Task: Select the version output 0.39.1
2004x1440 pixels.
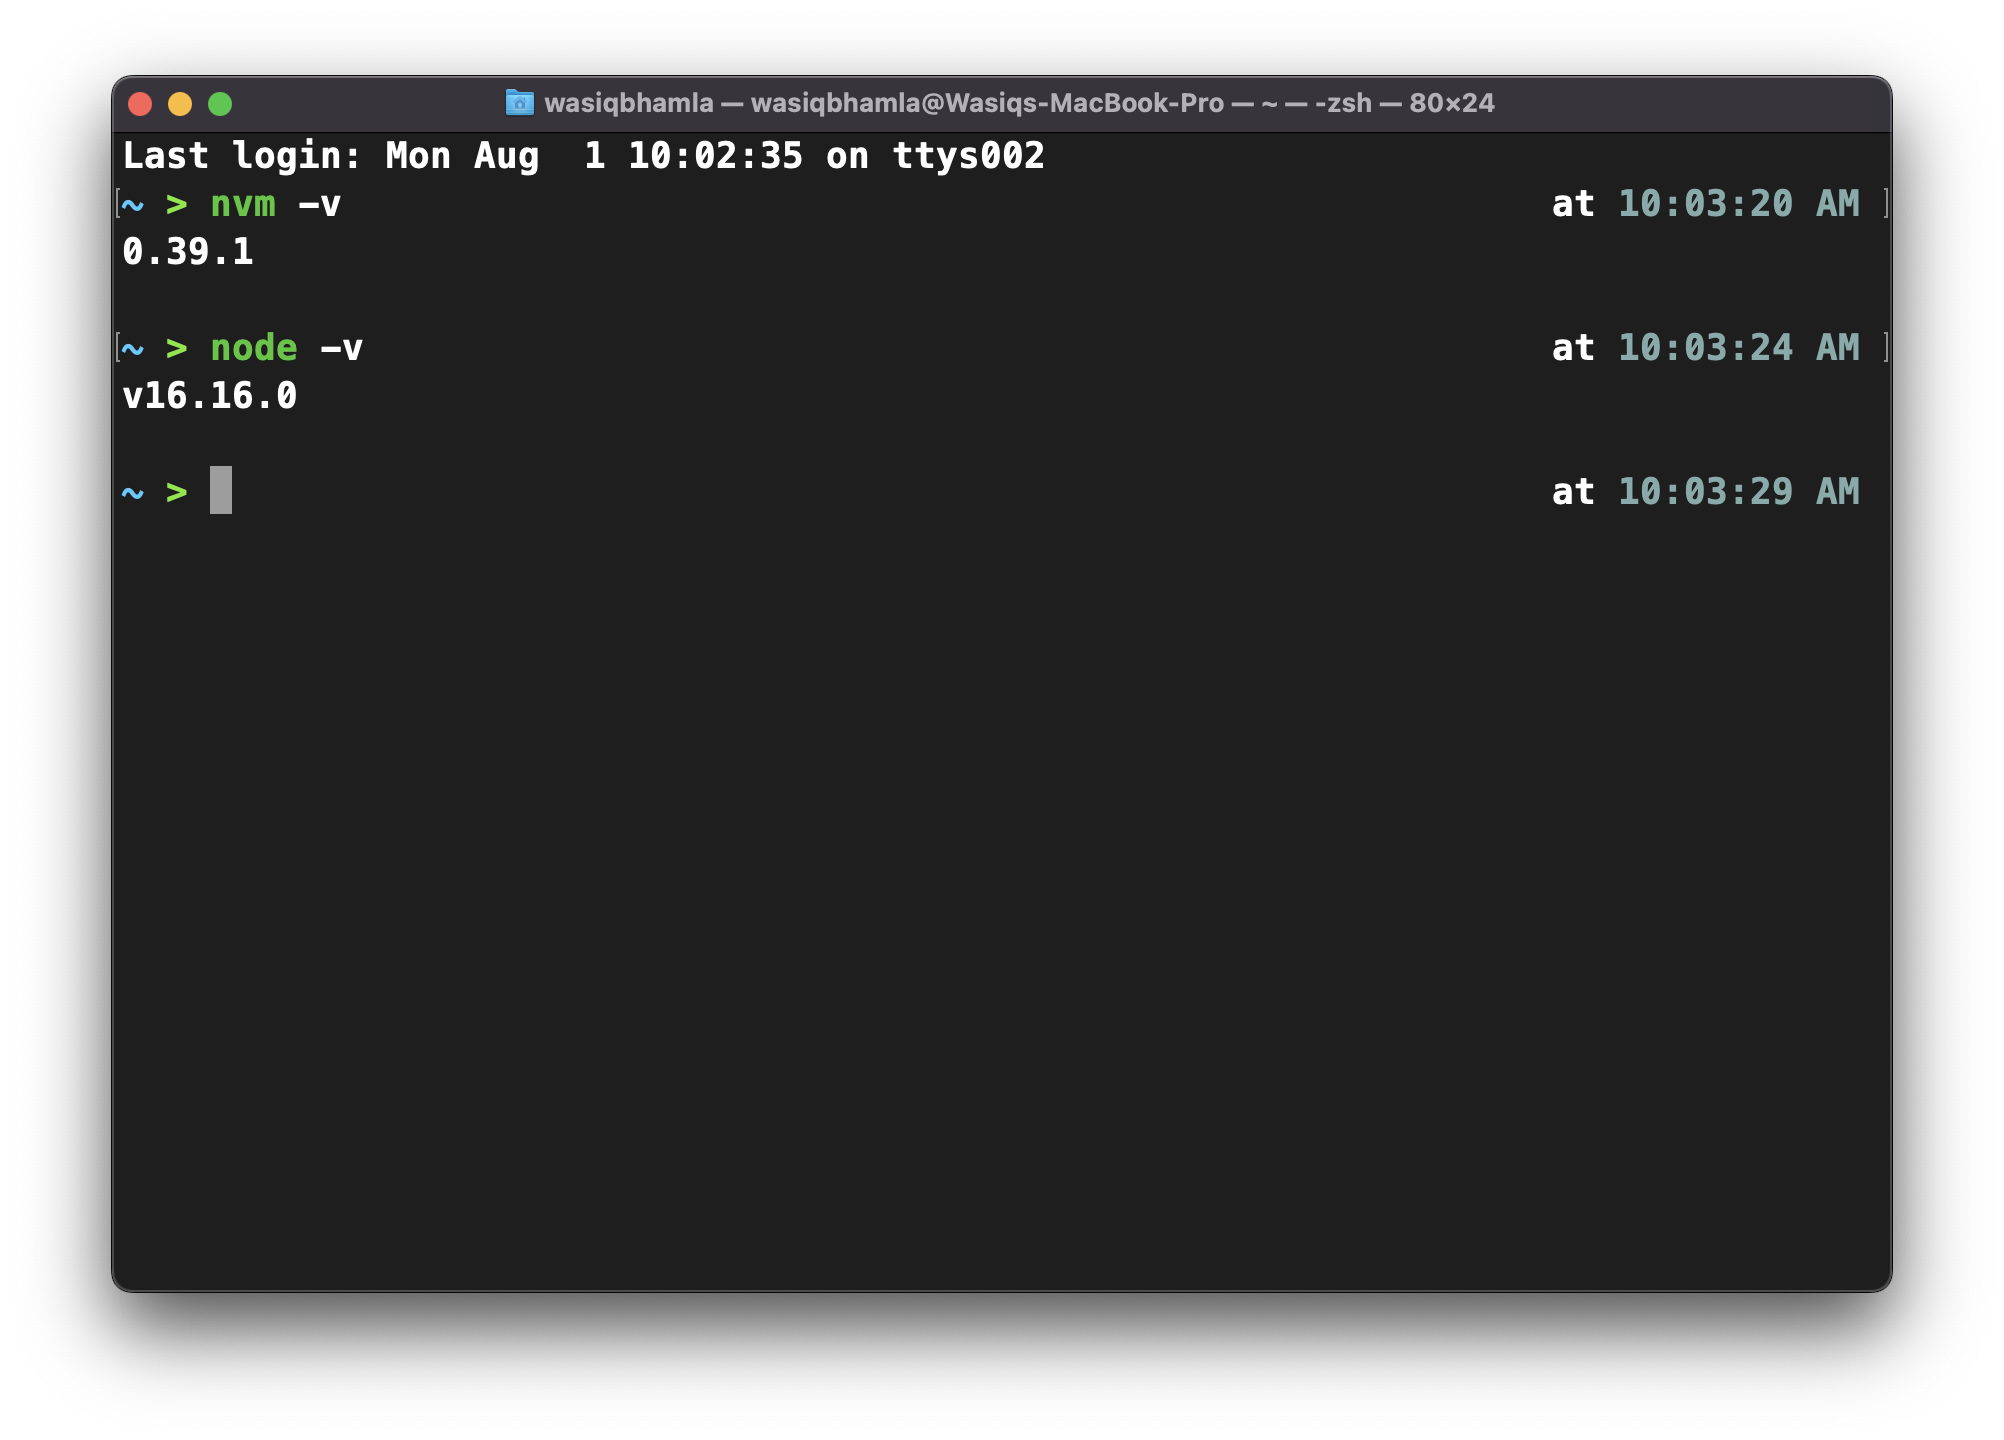Action: 188,252
